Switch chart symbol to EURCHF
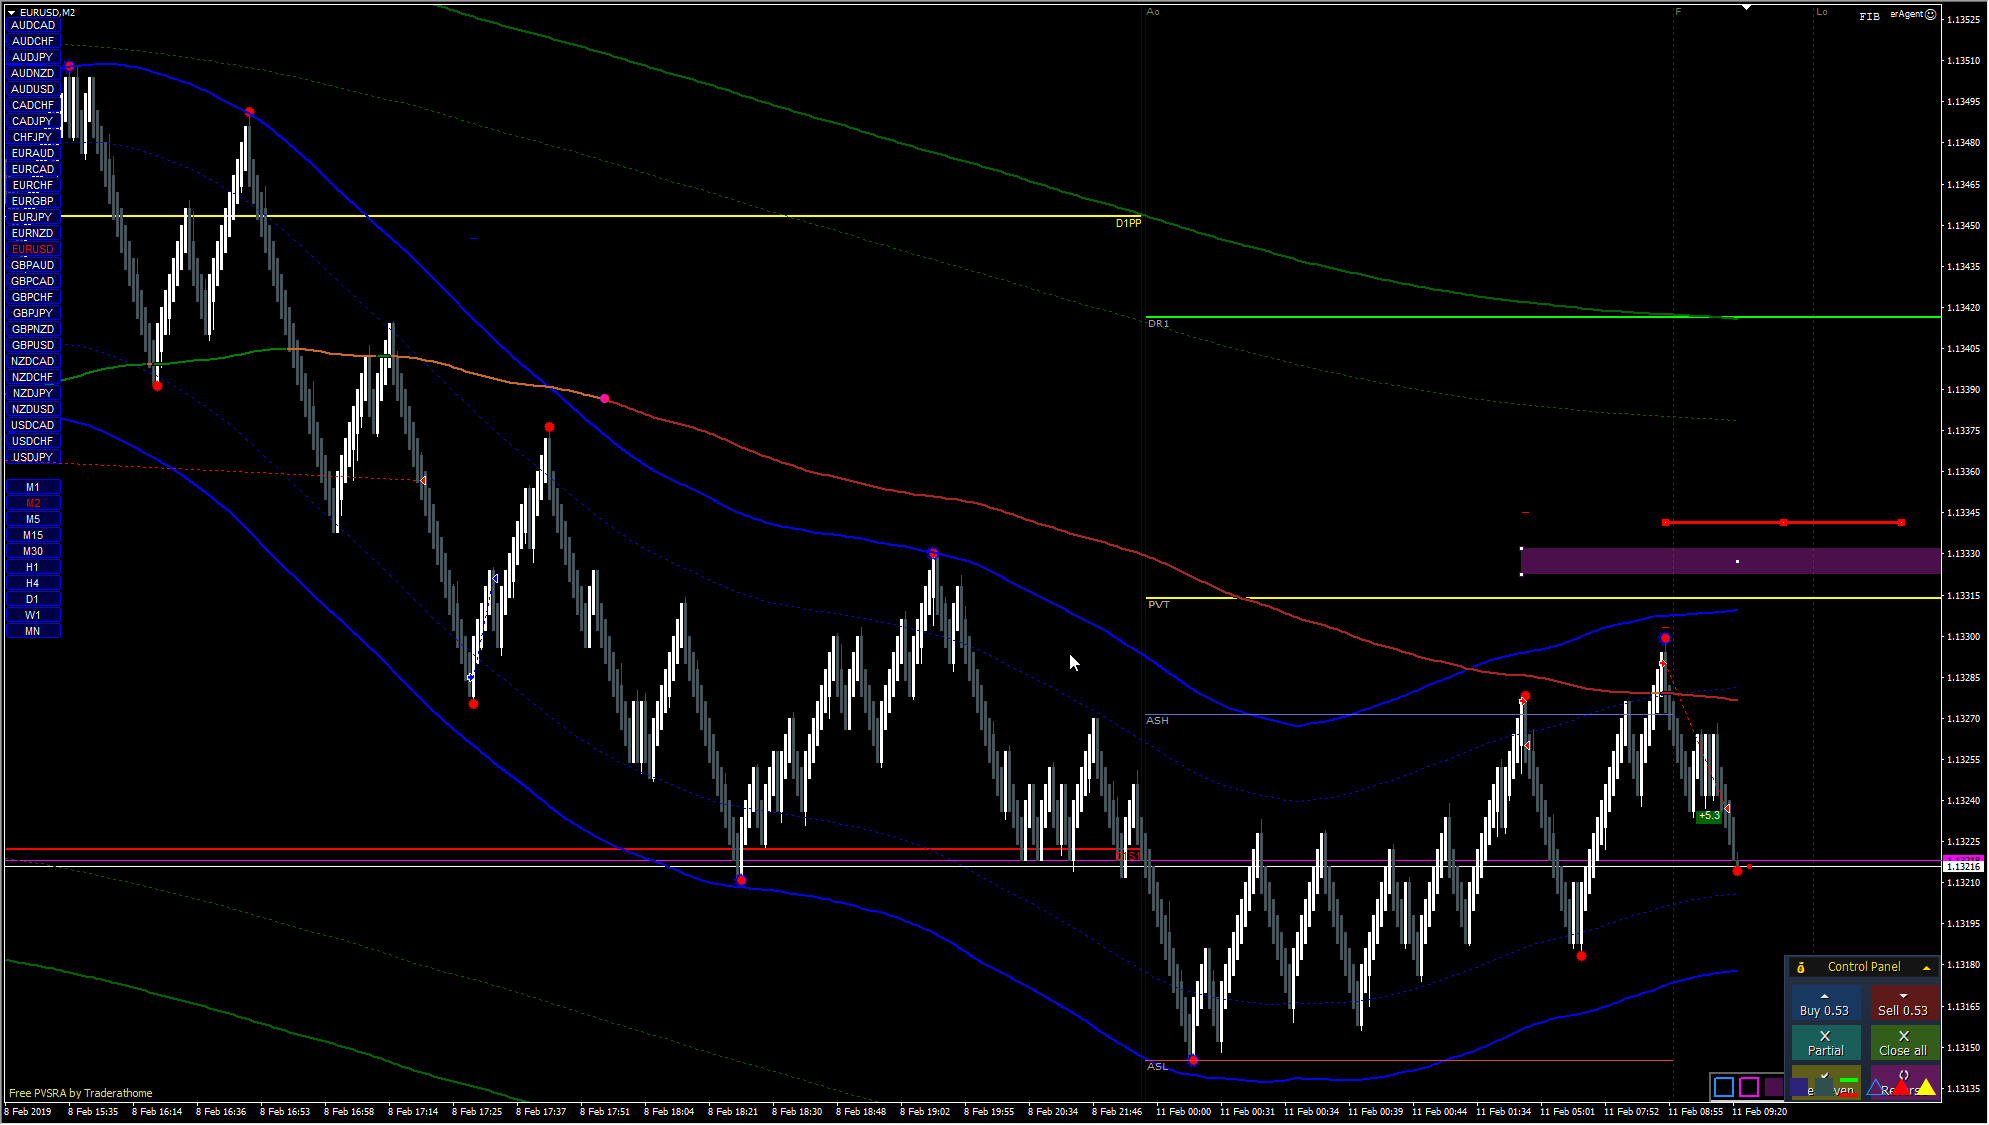Viewport: 1989px width, 1125px height. pyautogui.click(x=33, y=185)
